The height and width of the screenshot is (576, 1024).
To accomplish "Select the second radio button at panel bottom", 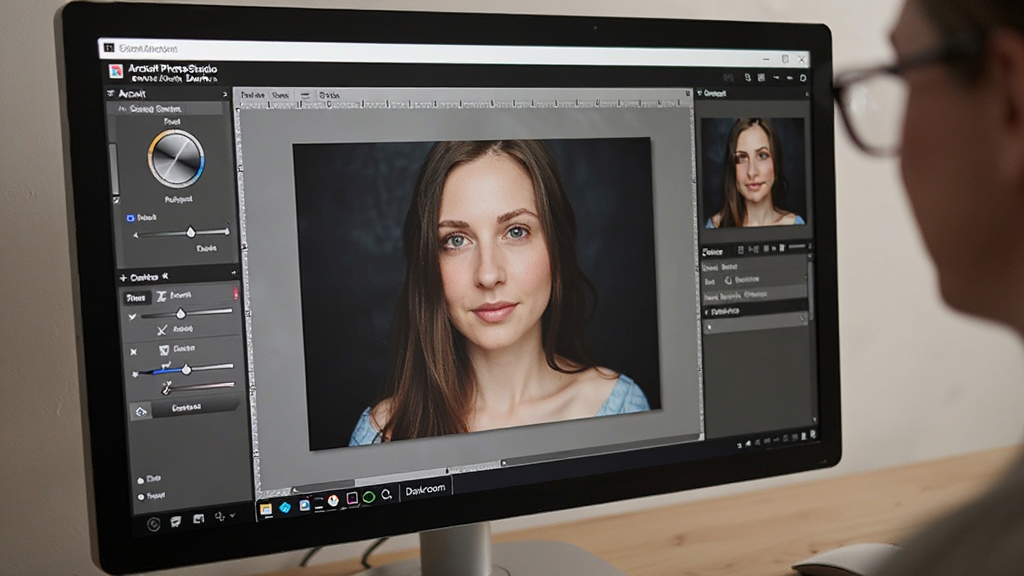I will pos(140,497).
